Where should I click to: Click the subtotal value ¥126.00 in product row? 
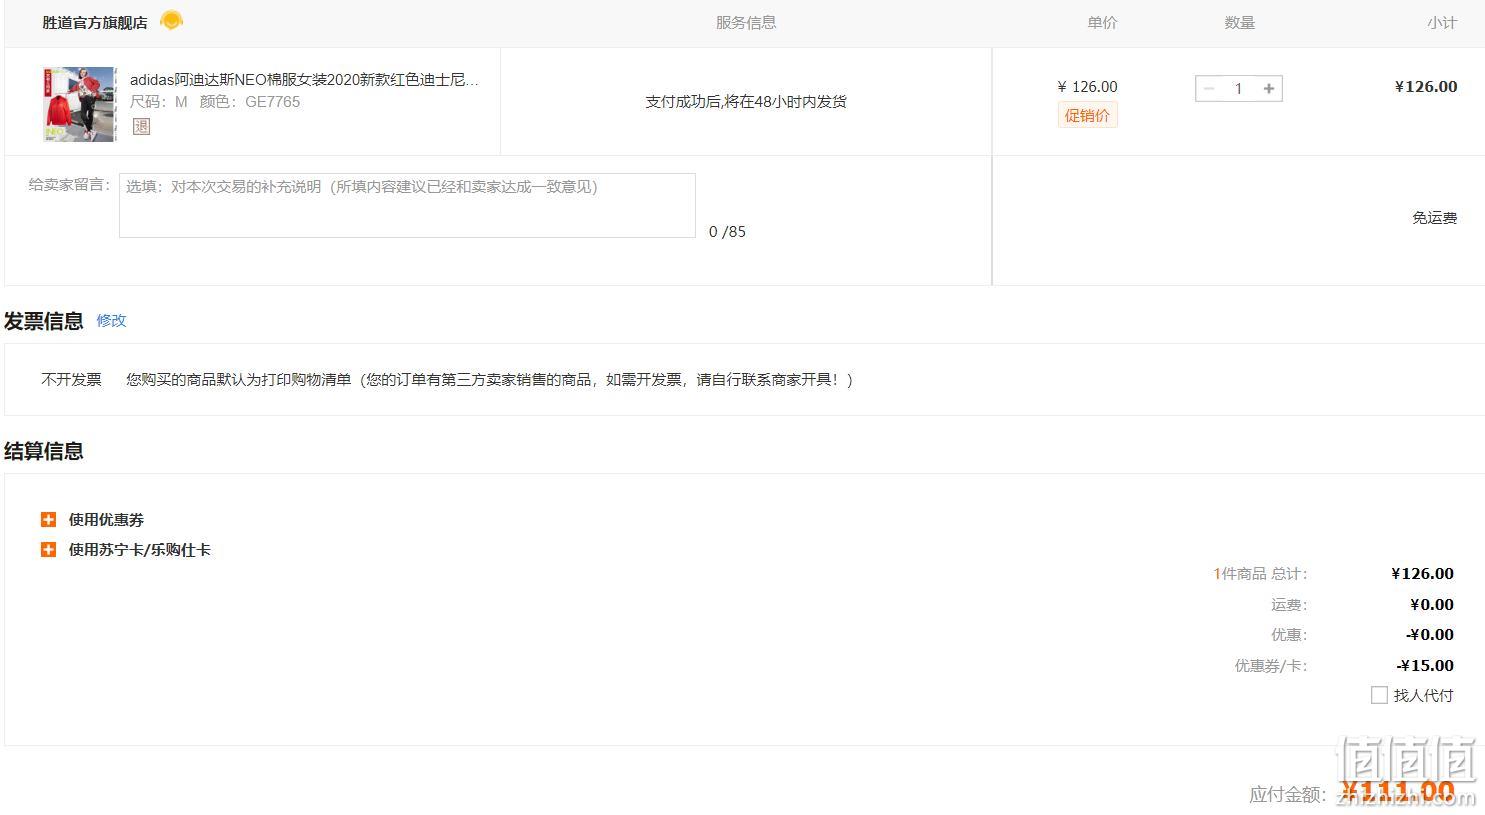coord(1426,86)
